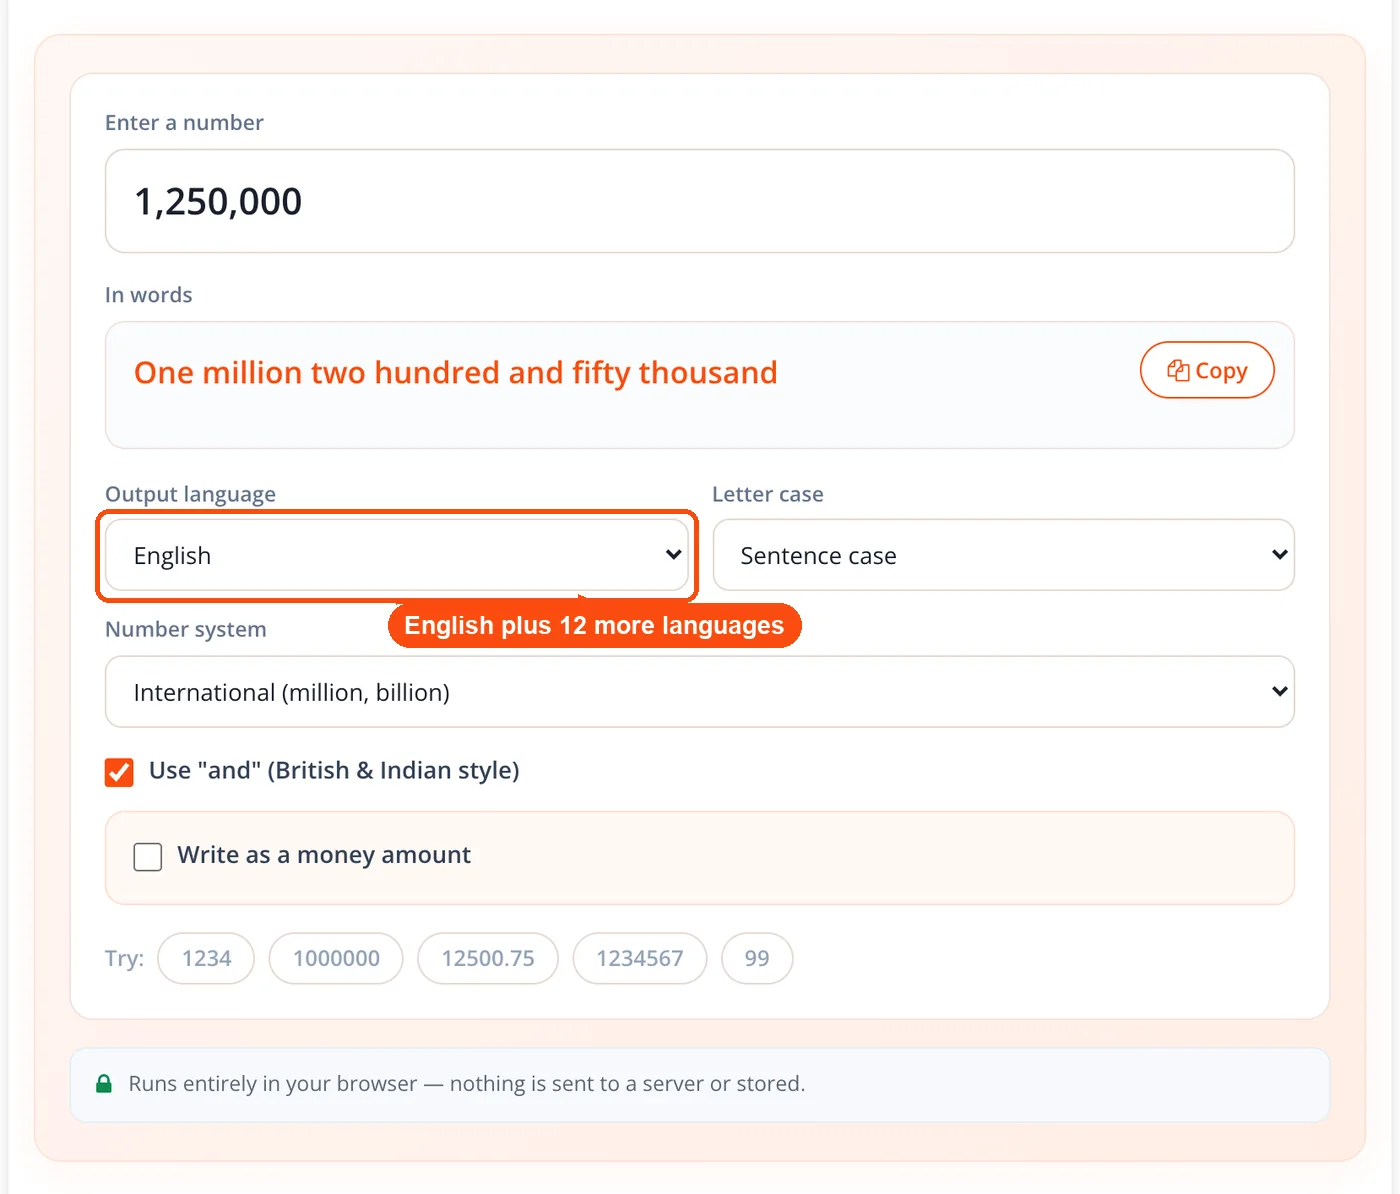Click the green lock icon
This screenshot has width=1400, height=1194.
click(x=104, y=1084)
